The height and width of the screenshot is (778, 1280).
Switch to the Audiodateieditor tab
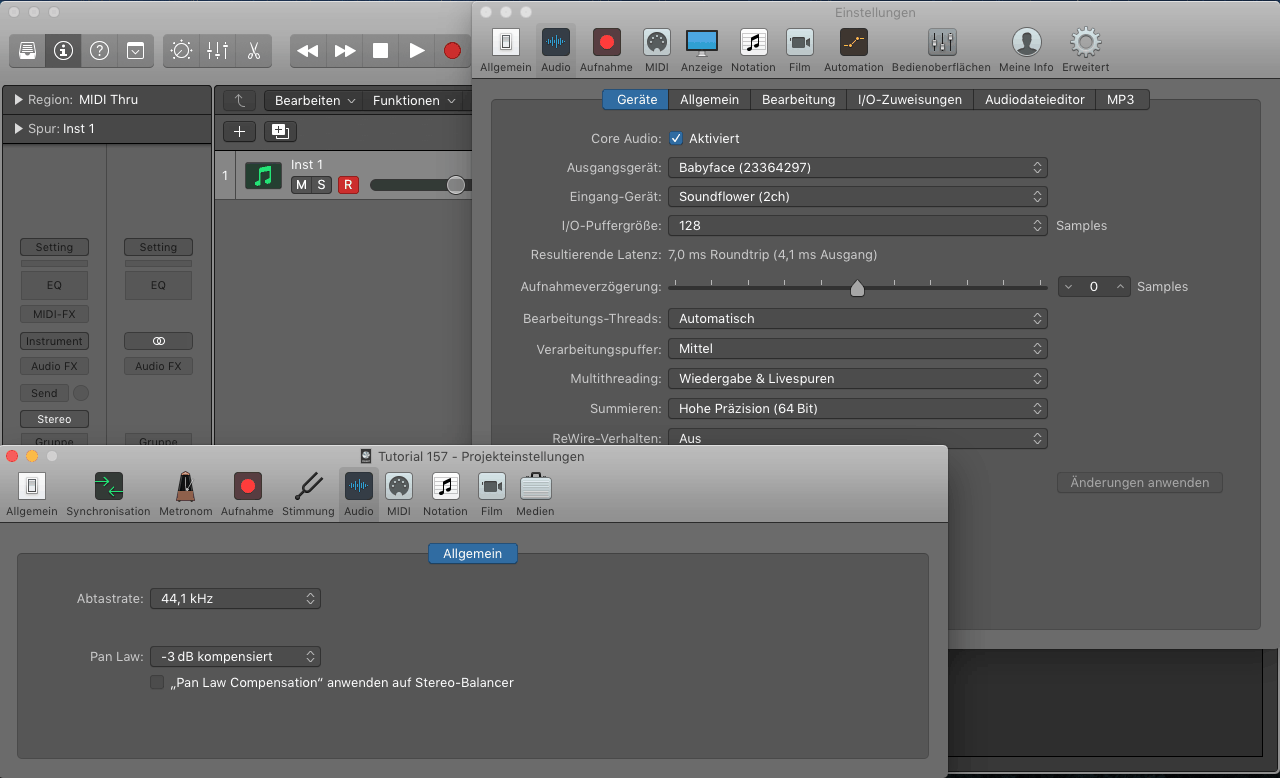tap(1034, 100)
